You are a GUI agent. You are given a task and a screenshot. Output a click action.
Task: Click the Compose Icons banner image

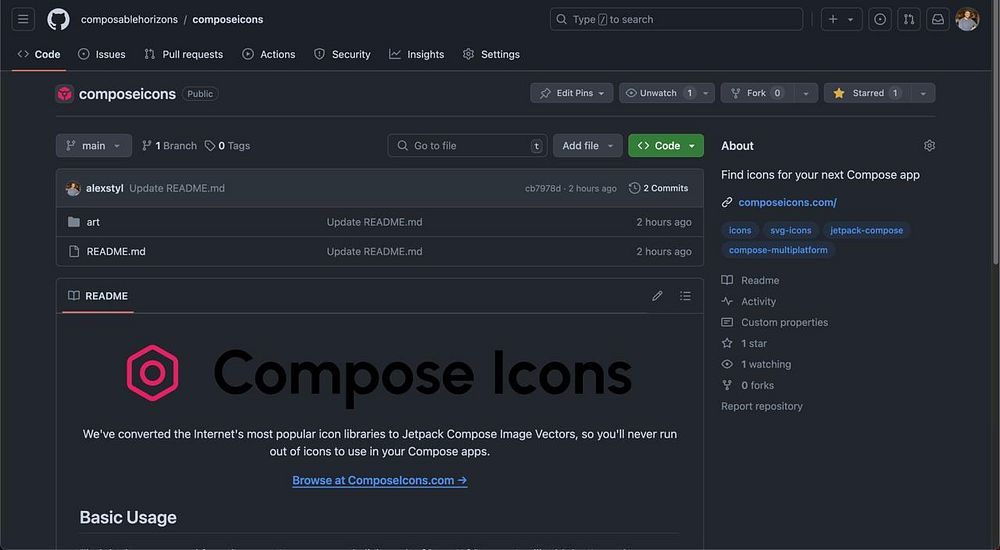click(x=379, y=374)
